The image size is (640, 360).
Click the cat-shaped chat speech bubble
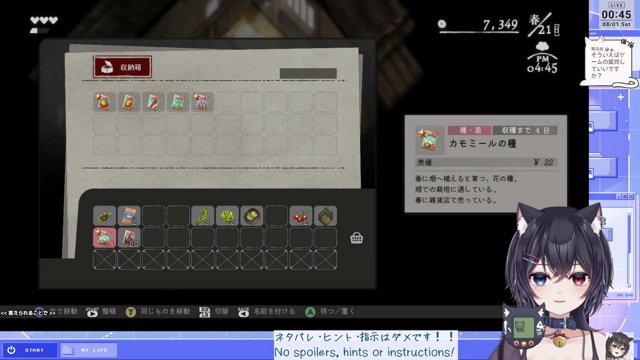click(608, 62)
